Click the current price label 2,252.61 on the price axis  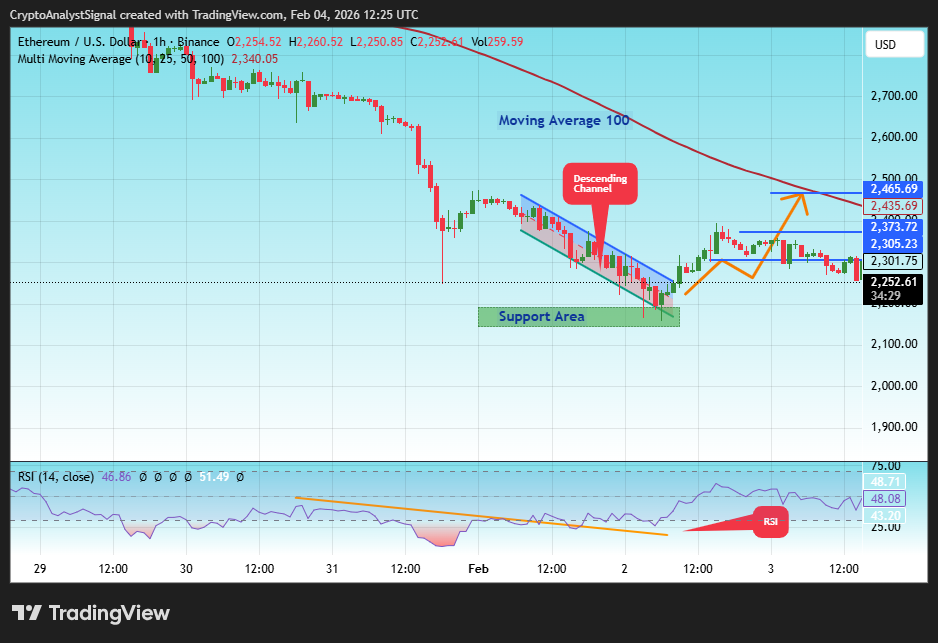pyautogui.click(x=894, y=282)
